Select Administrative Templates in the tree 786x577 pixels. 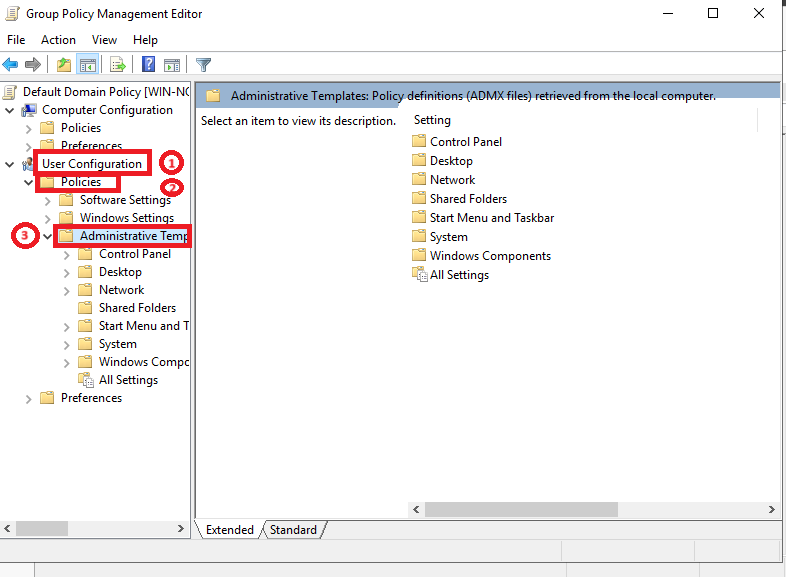coord(133,236)
